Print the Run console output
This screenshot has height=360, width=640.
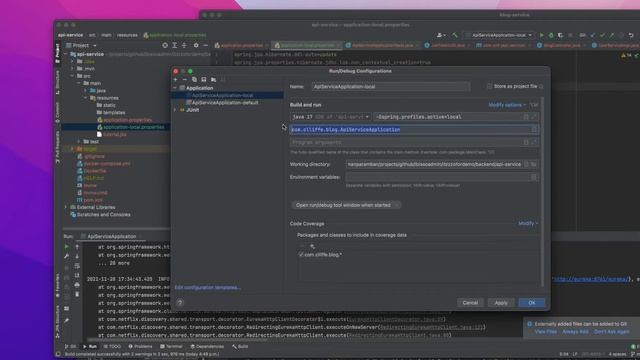[77, 284]
